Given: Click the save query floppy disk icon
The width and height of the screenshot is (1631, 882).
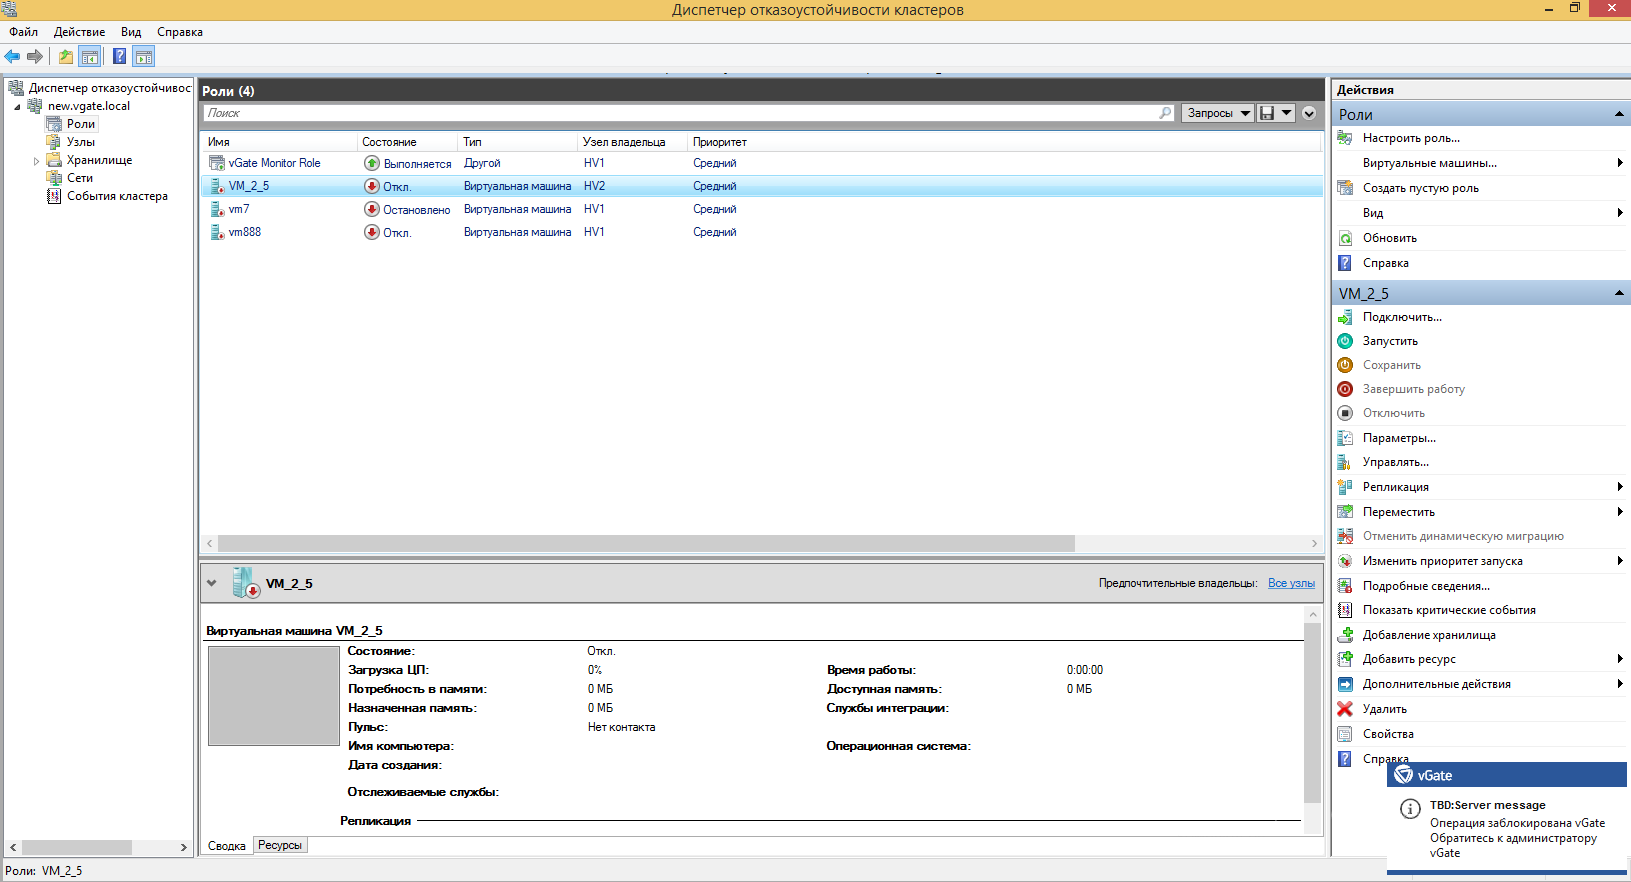Looking at the screenshot, I should click(1267, 113).
